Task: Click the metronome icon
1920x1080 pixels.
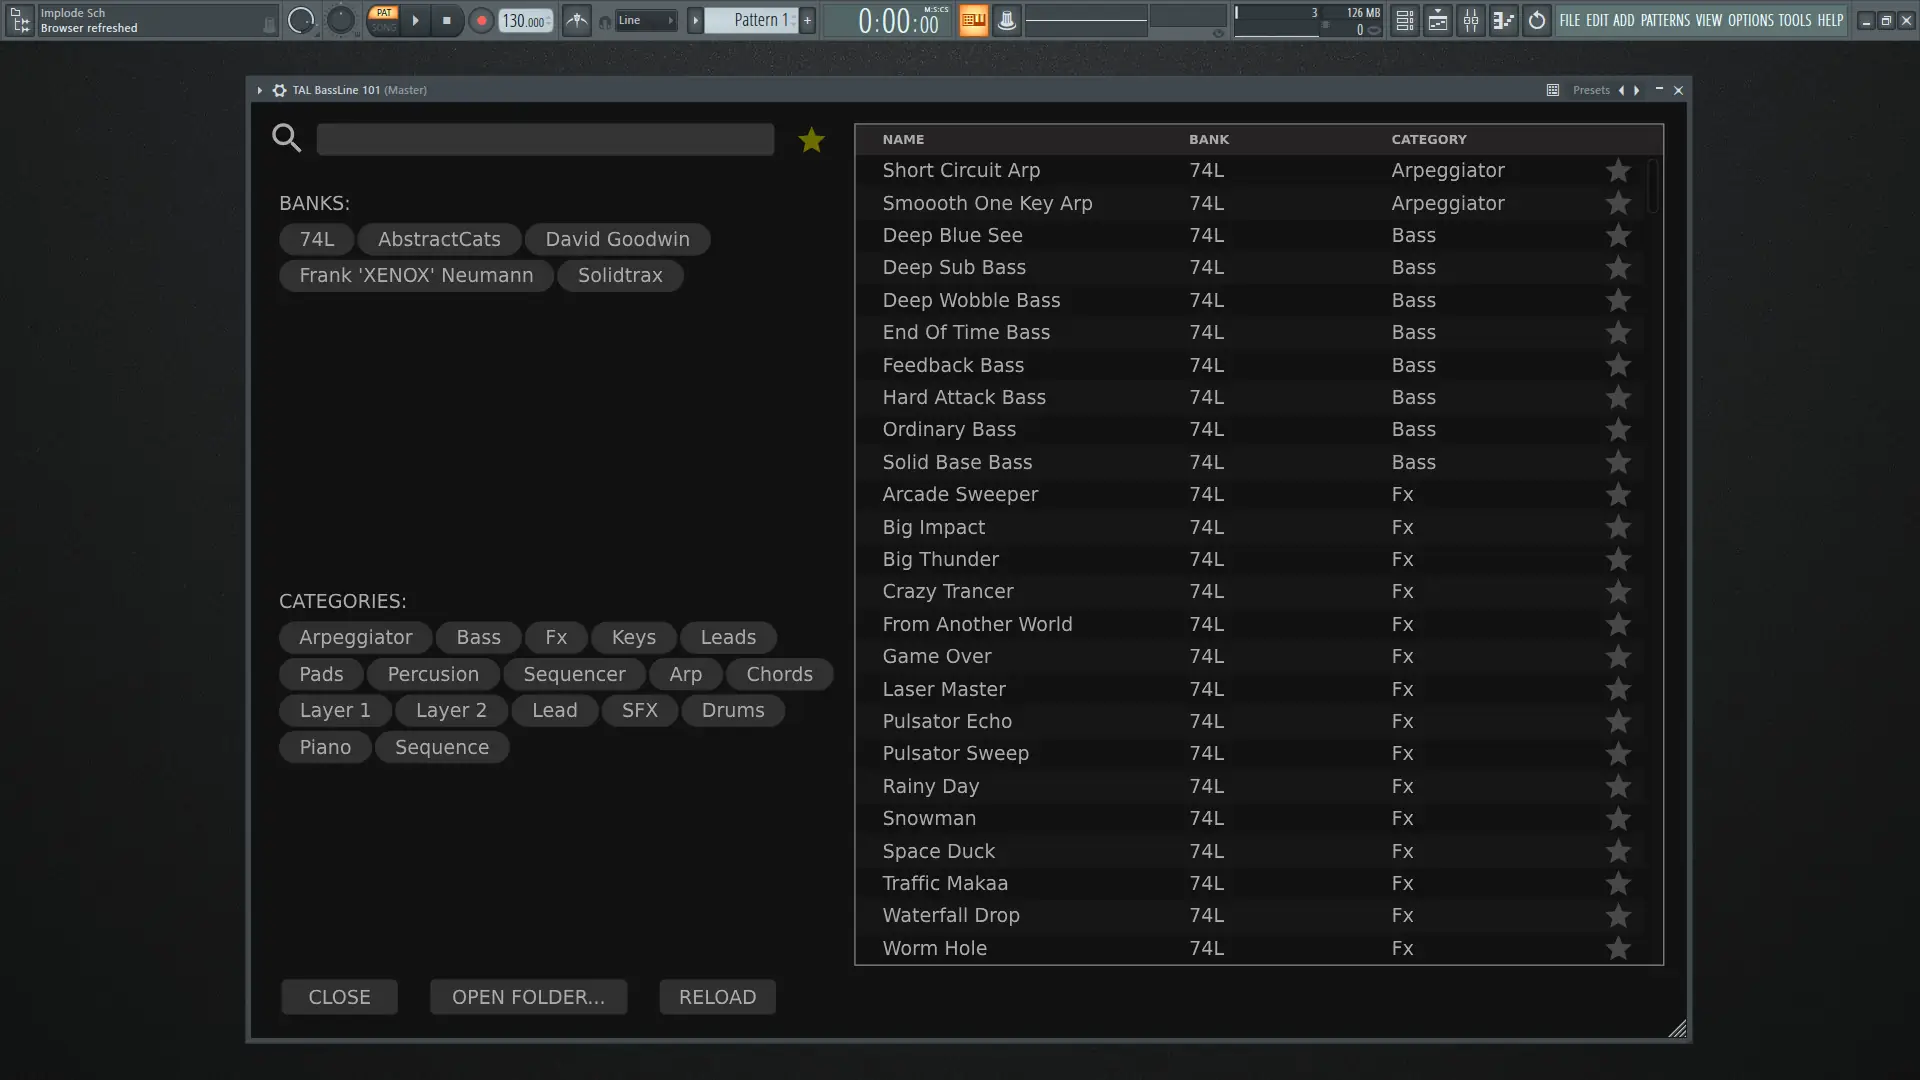Action: click(577, 19)
